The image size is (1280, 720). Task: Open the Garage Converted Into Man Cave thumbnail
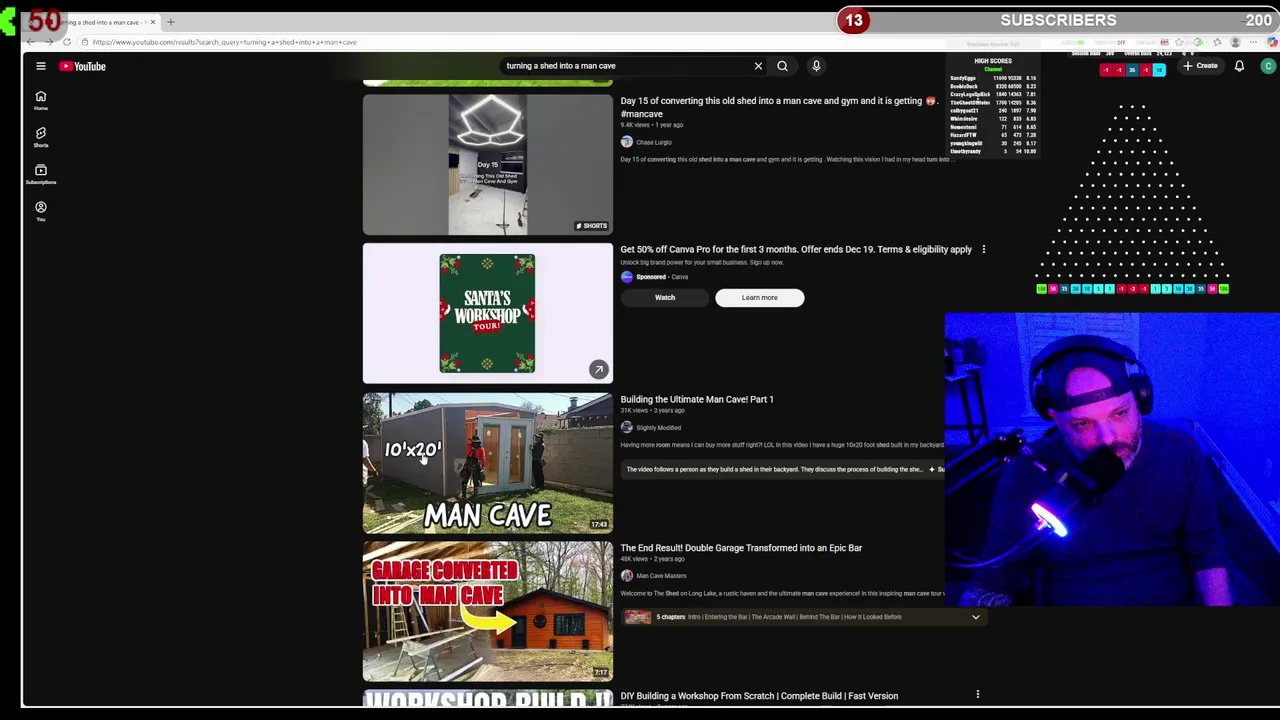487,611
